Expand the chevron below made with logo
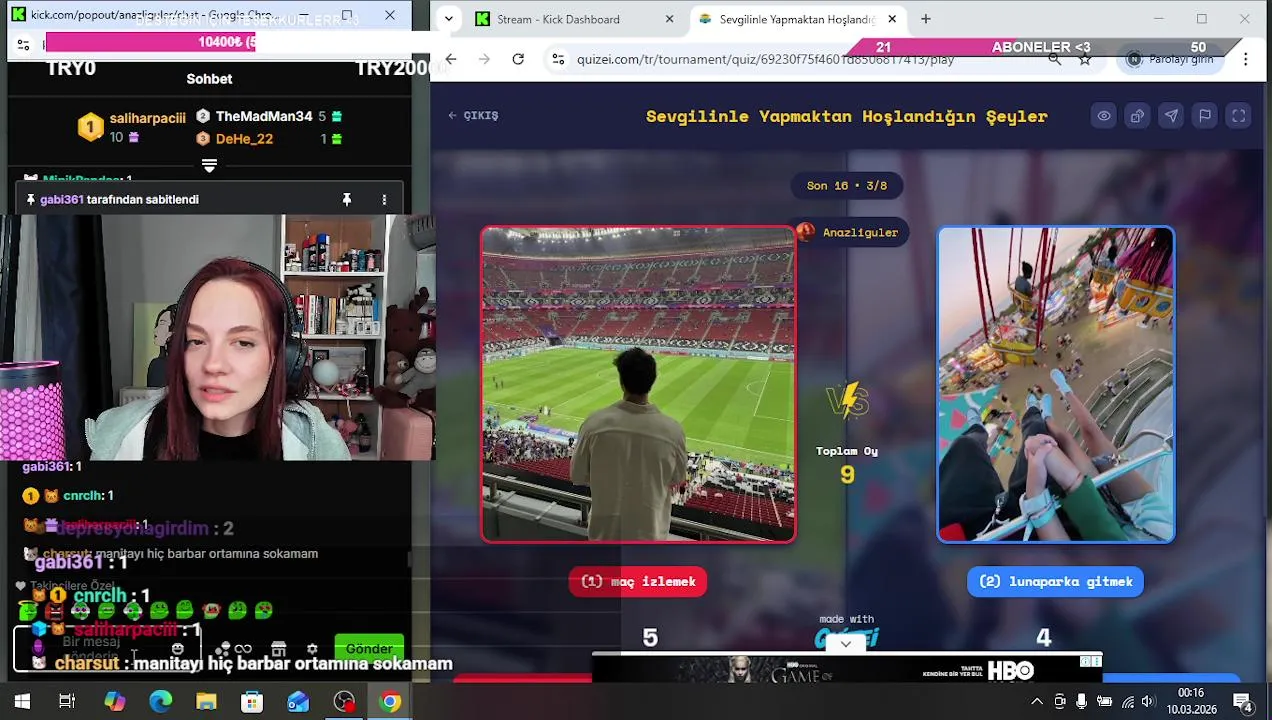 click(846, 645)
